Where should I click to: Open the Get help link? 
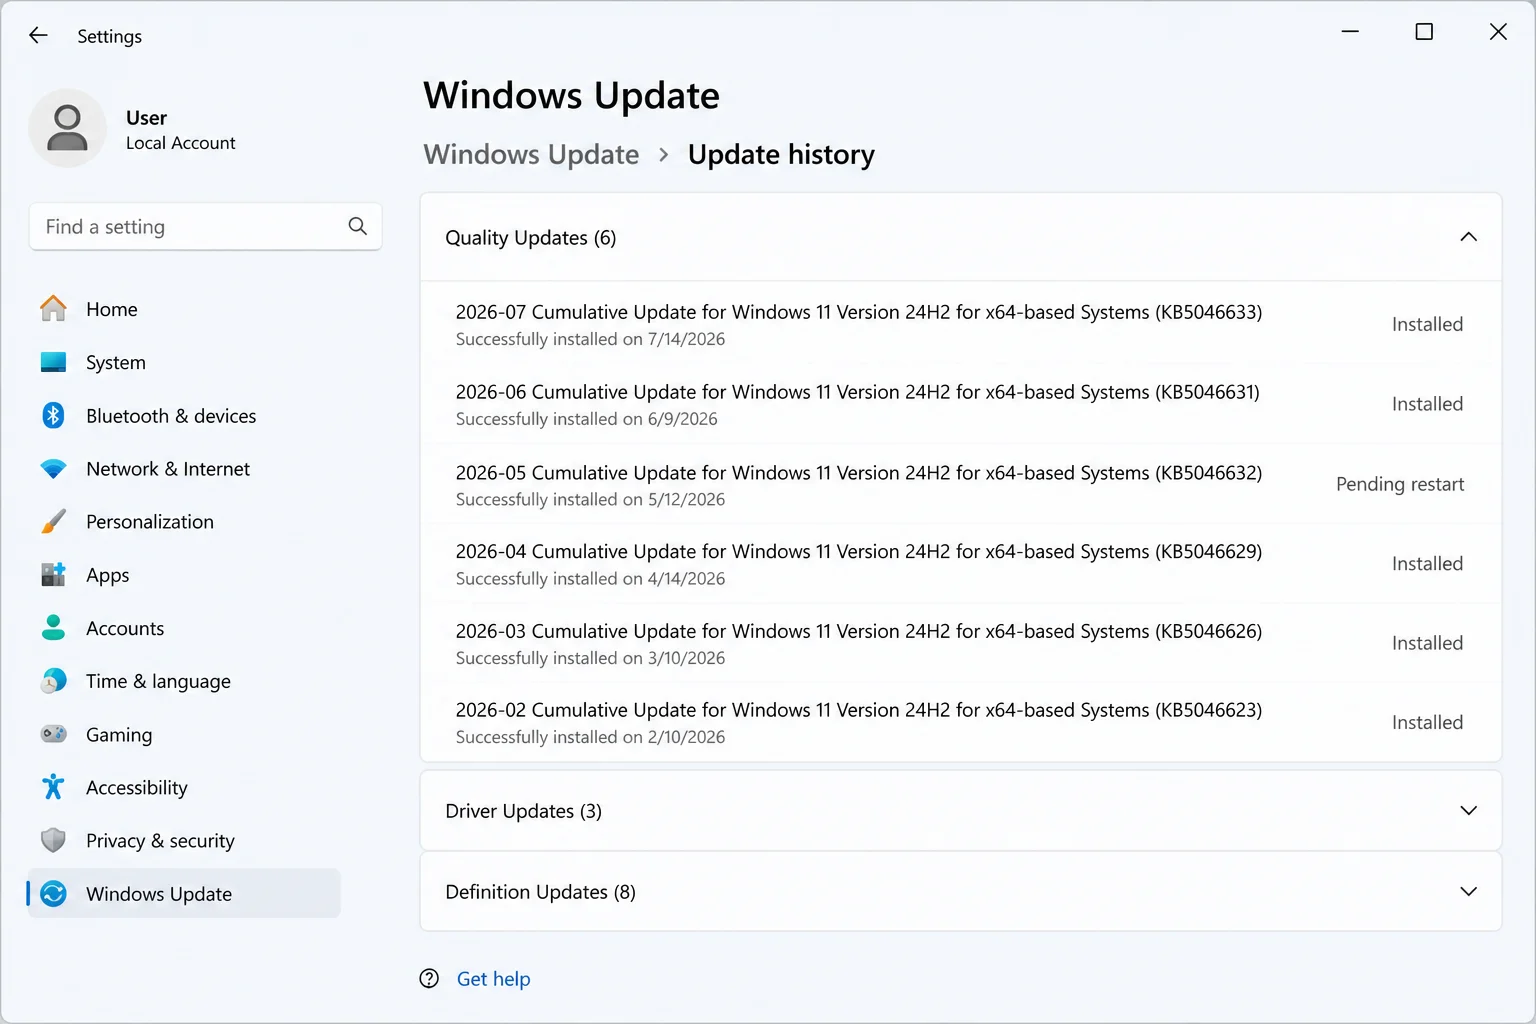click(x=493, y=979)
